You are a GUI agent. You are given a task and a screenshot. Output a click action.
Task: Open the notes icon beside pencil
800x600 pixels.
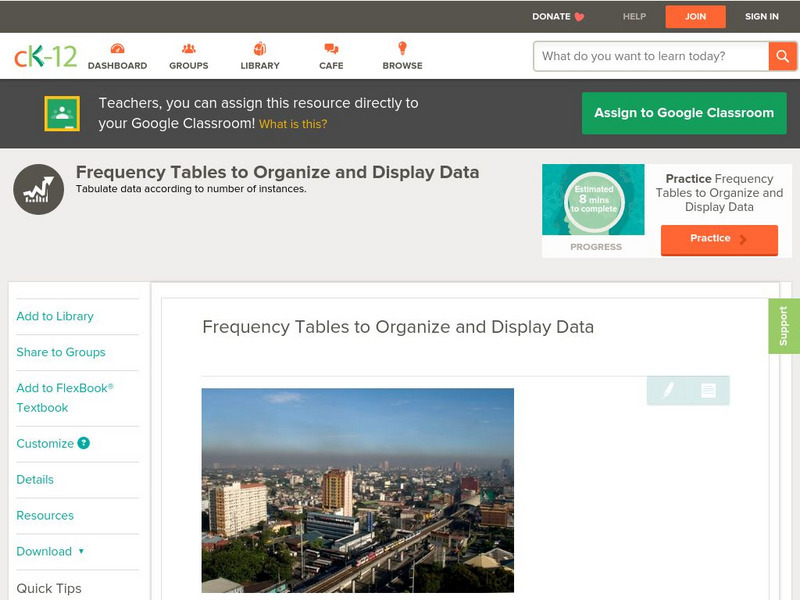(708, 390)
